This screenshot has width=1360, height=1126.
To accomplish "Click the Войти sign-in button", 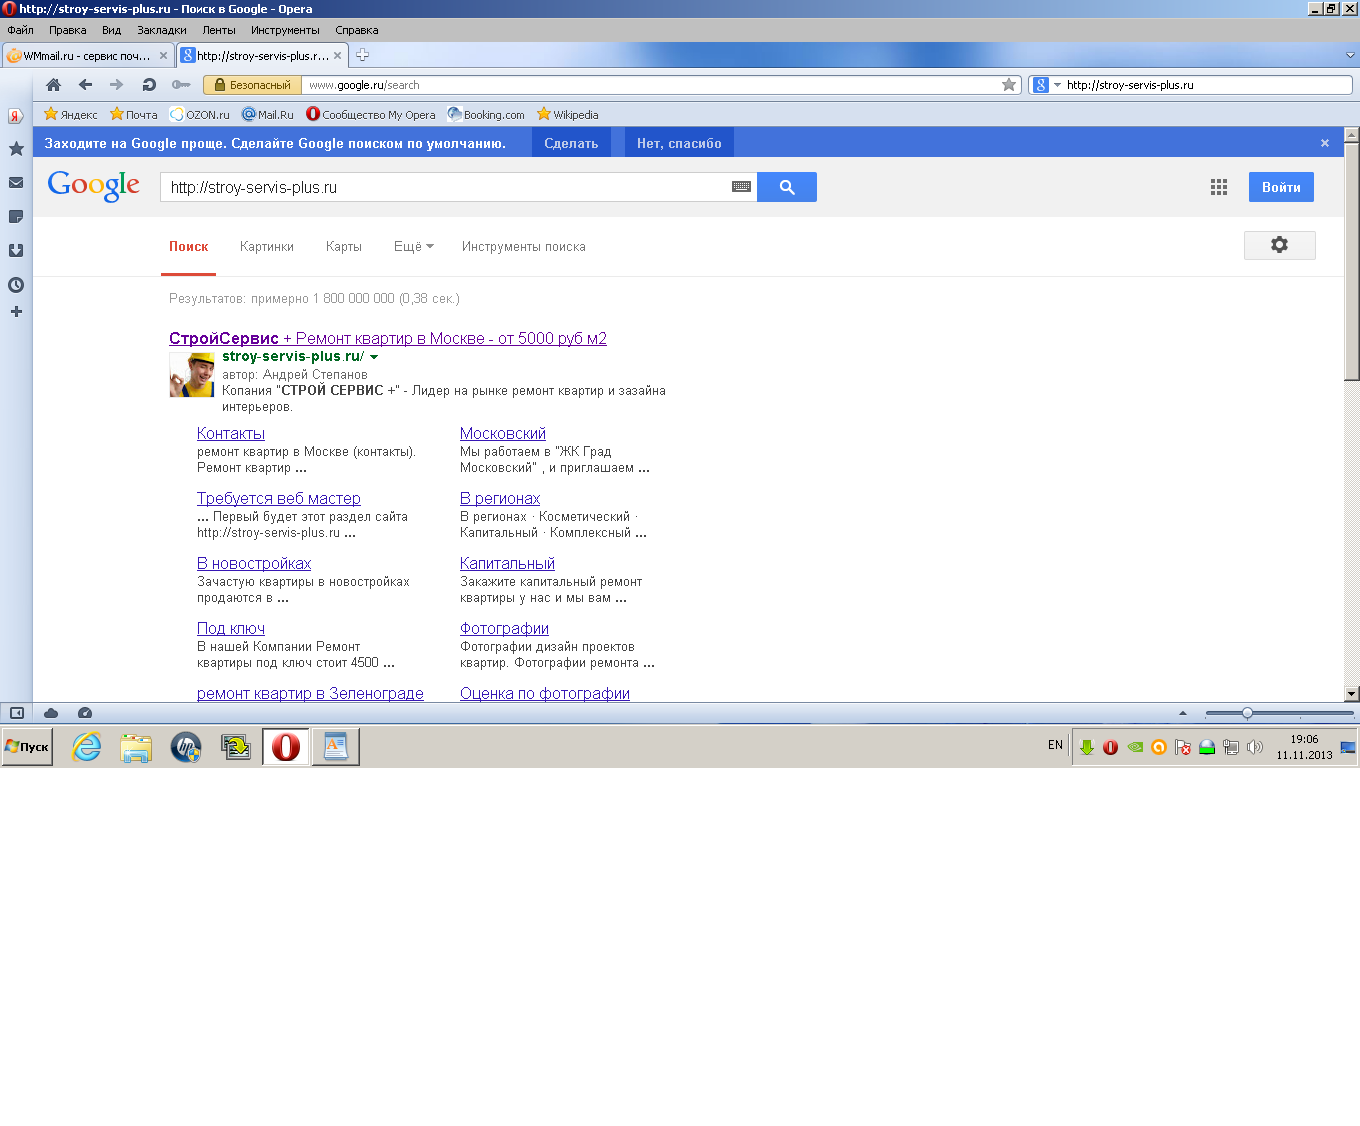I will point(1281,187).
